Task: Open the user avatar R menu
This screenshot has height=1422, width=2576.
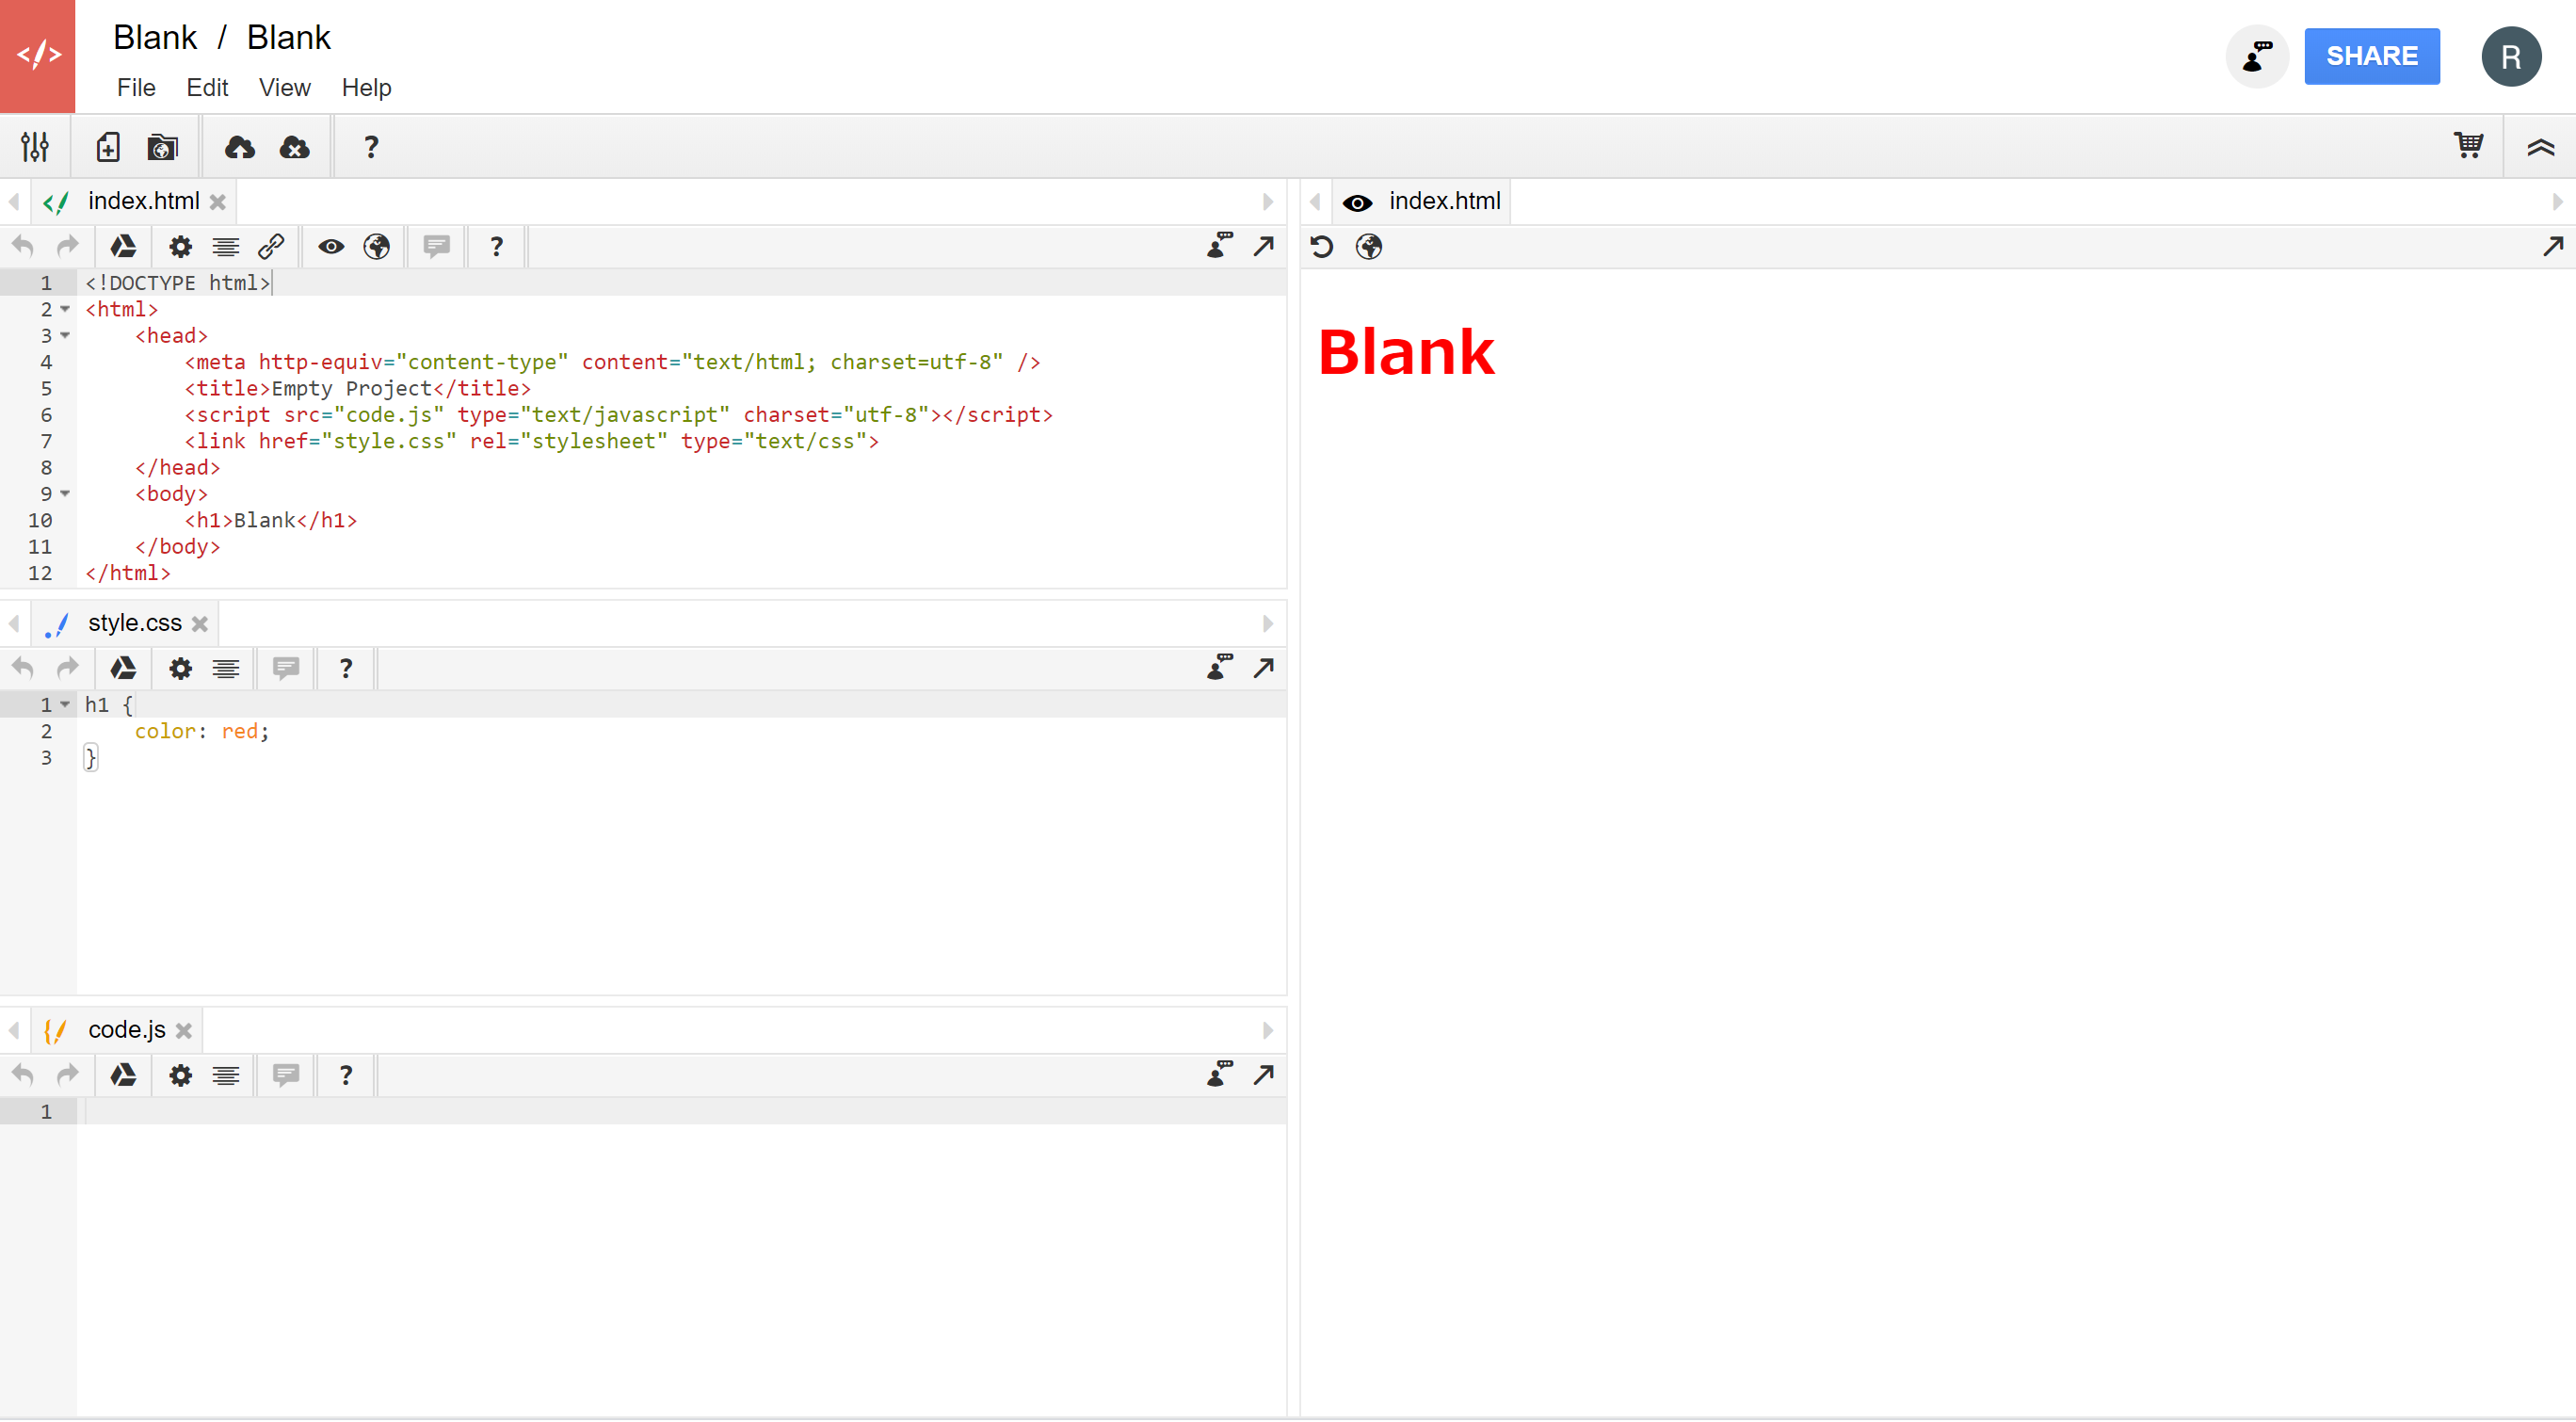Action: pyautogui.click(x=2511, y=56)
